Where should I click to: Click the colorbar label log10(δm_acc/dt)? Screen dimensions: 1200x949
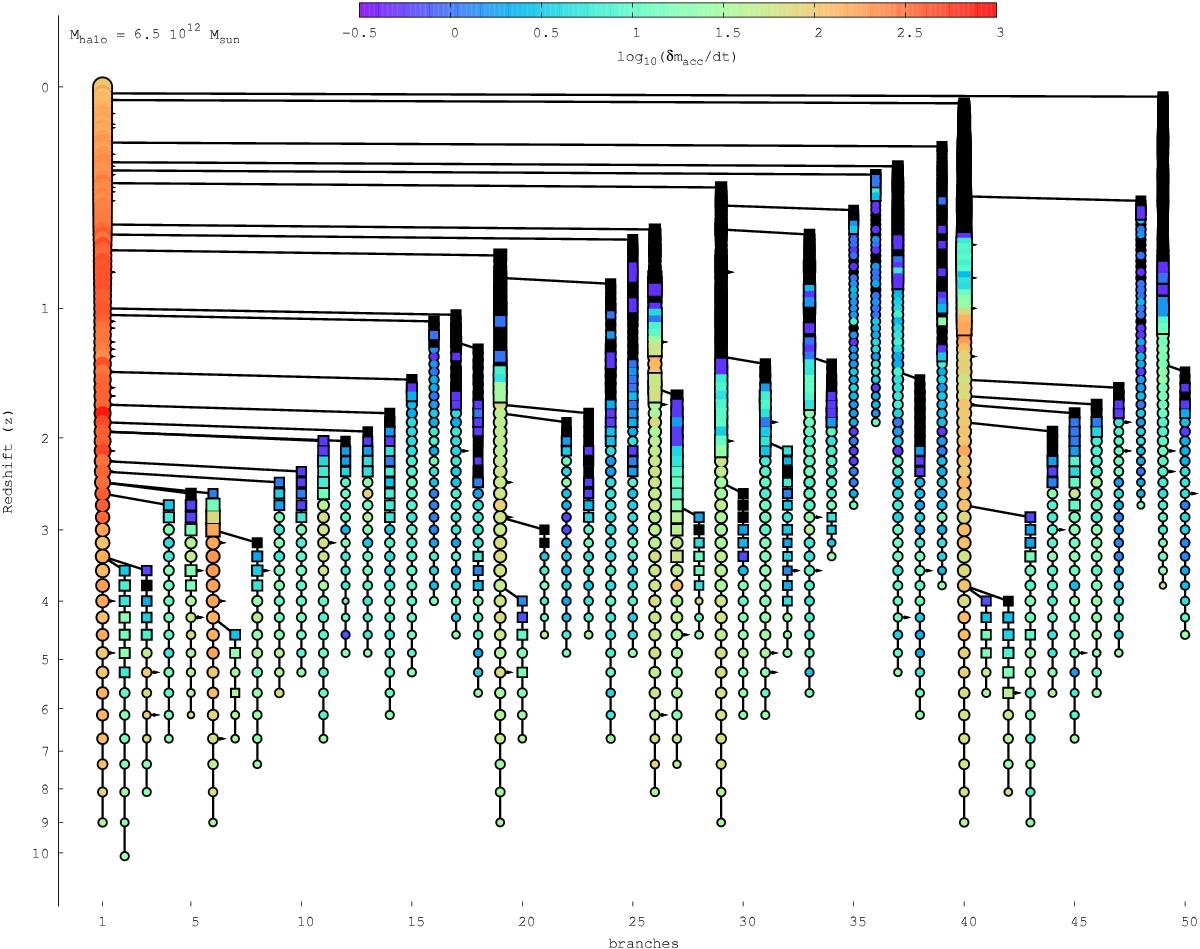click(677, 57)
